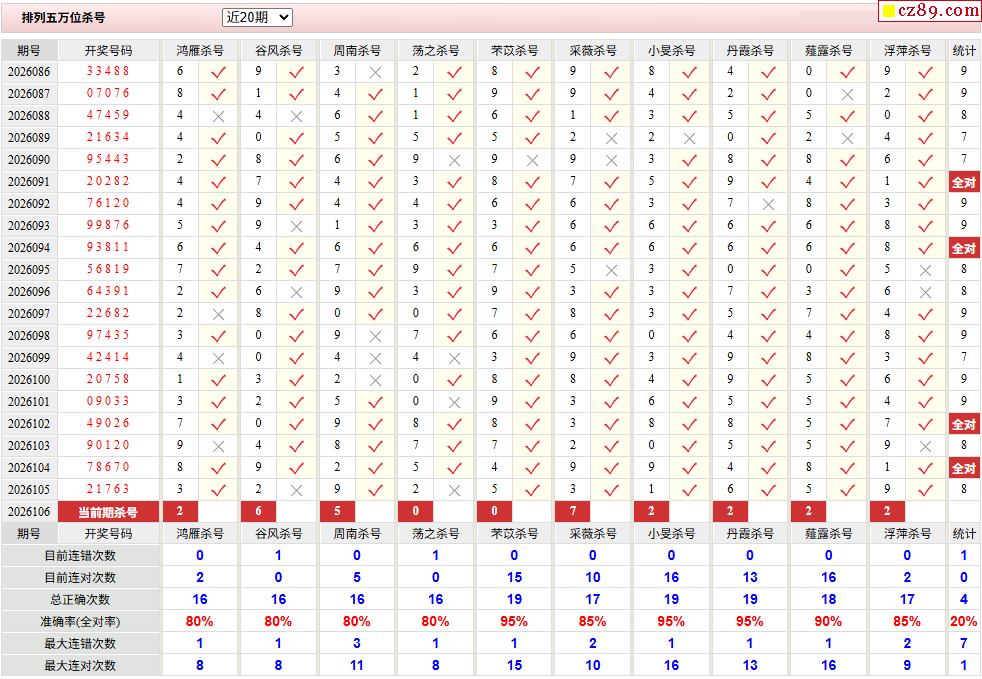Click the 浮萍杀号 cross mark in row 2026103
Image resolution: width=982 pixels, height=679 pixels.
tap(925, 446)
